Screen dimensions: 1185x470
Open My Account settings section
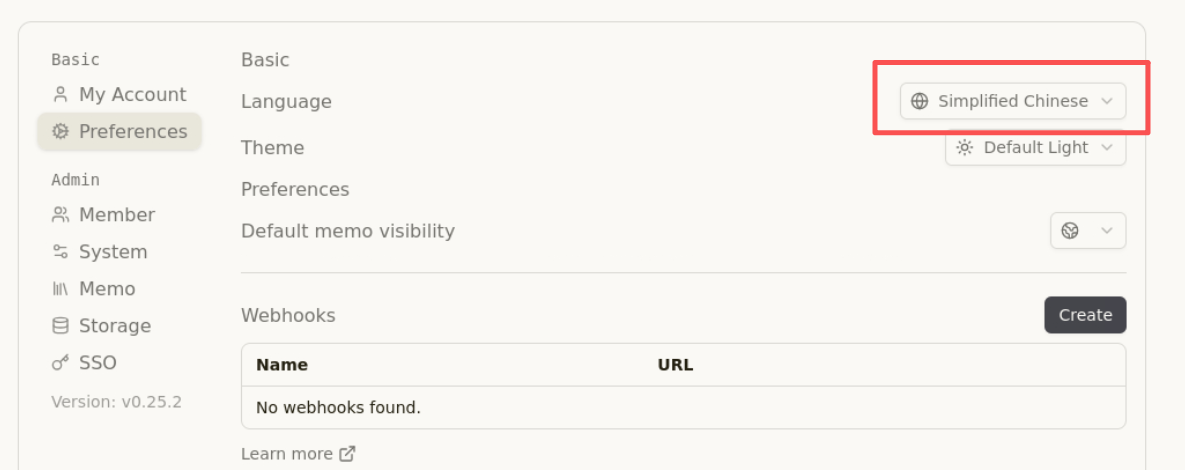132,95
